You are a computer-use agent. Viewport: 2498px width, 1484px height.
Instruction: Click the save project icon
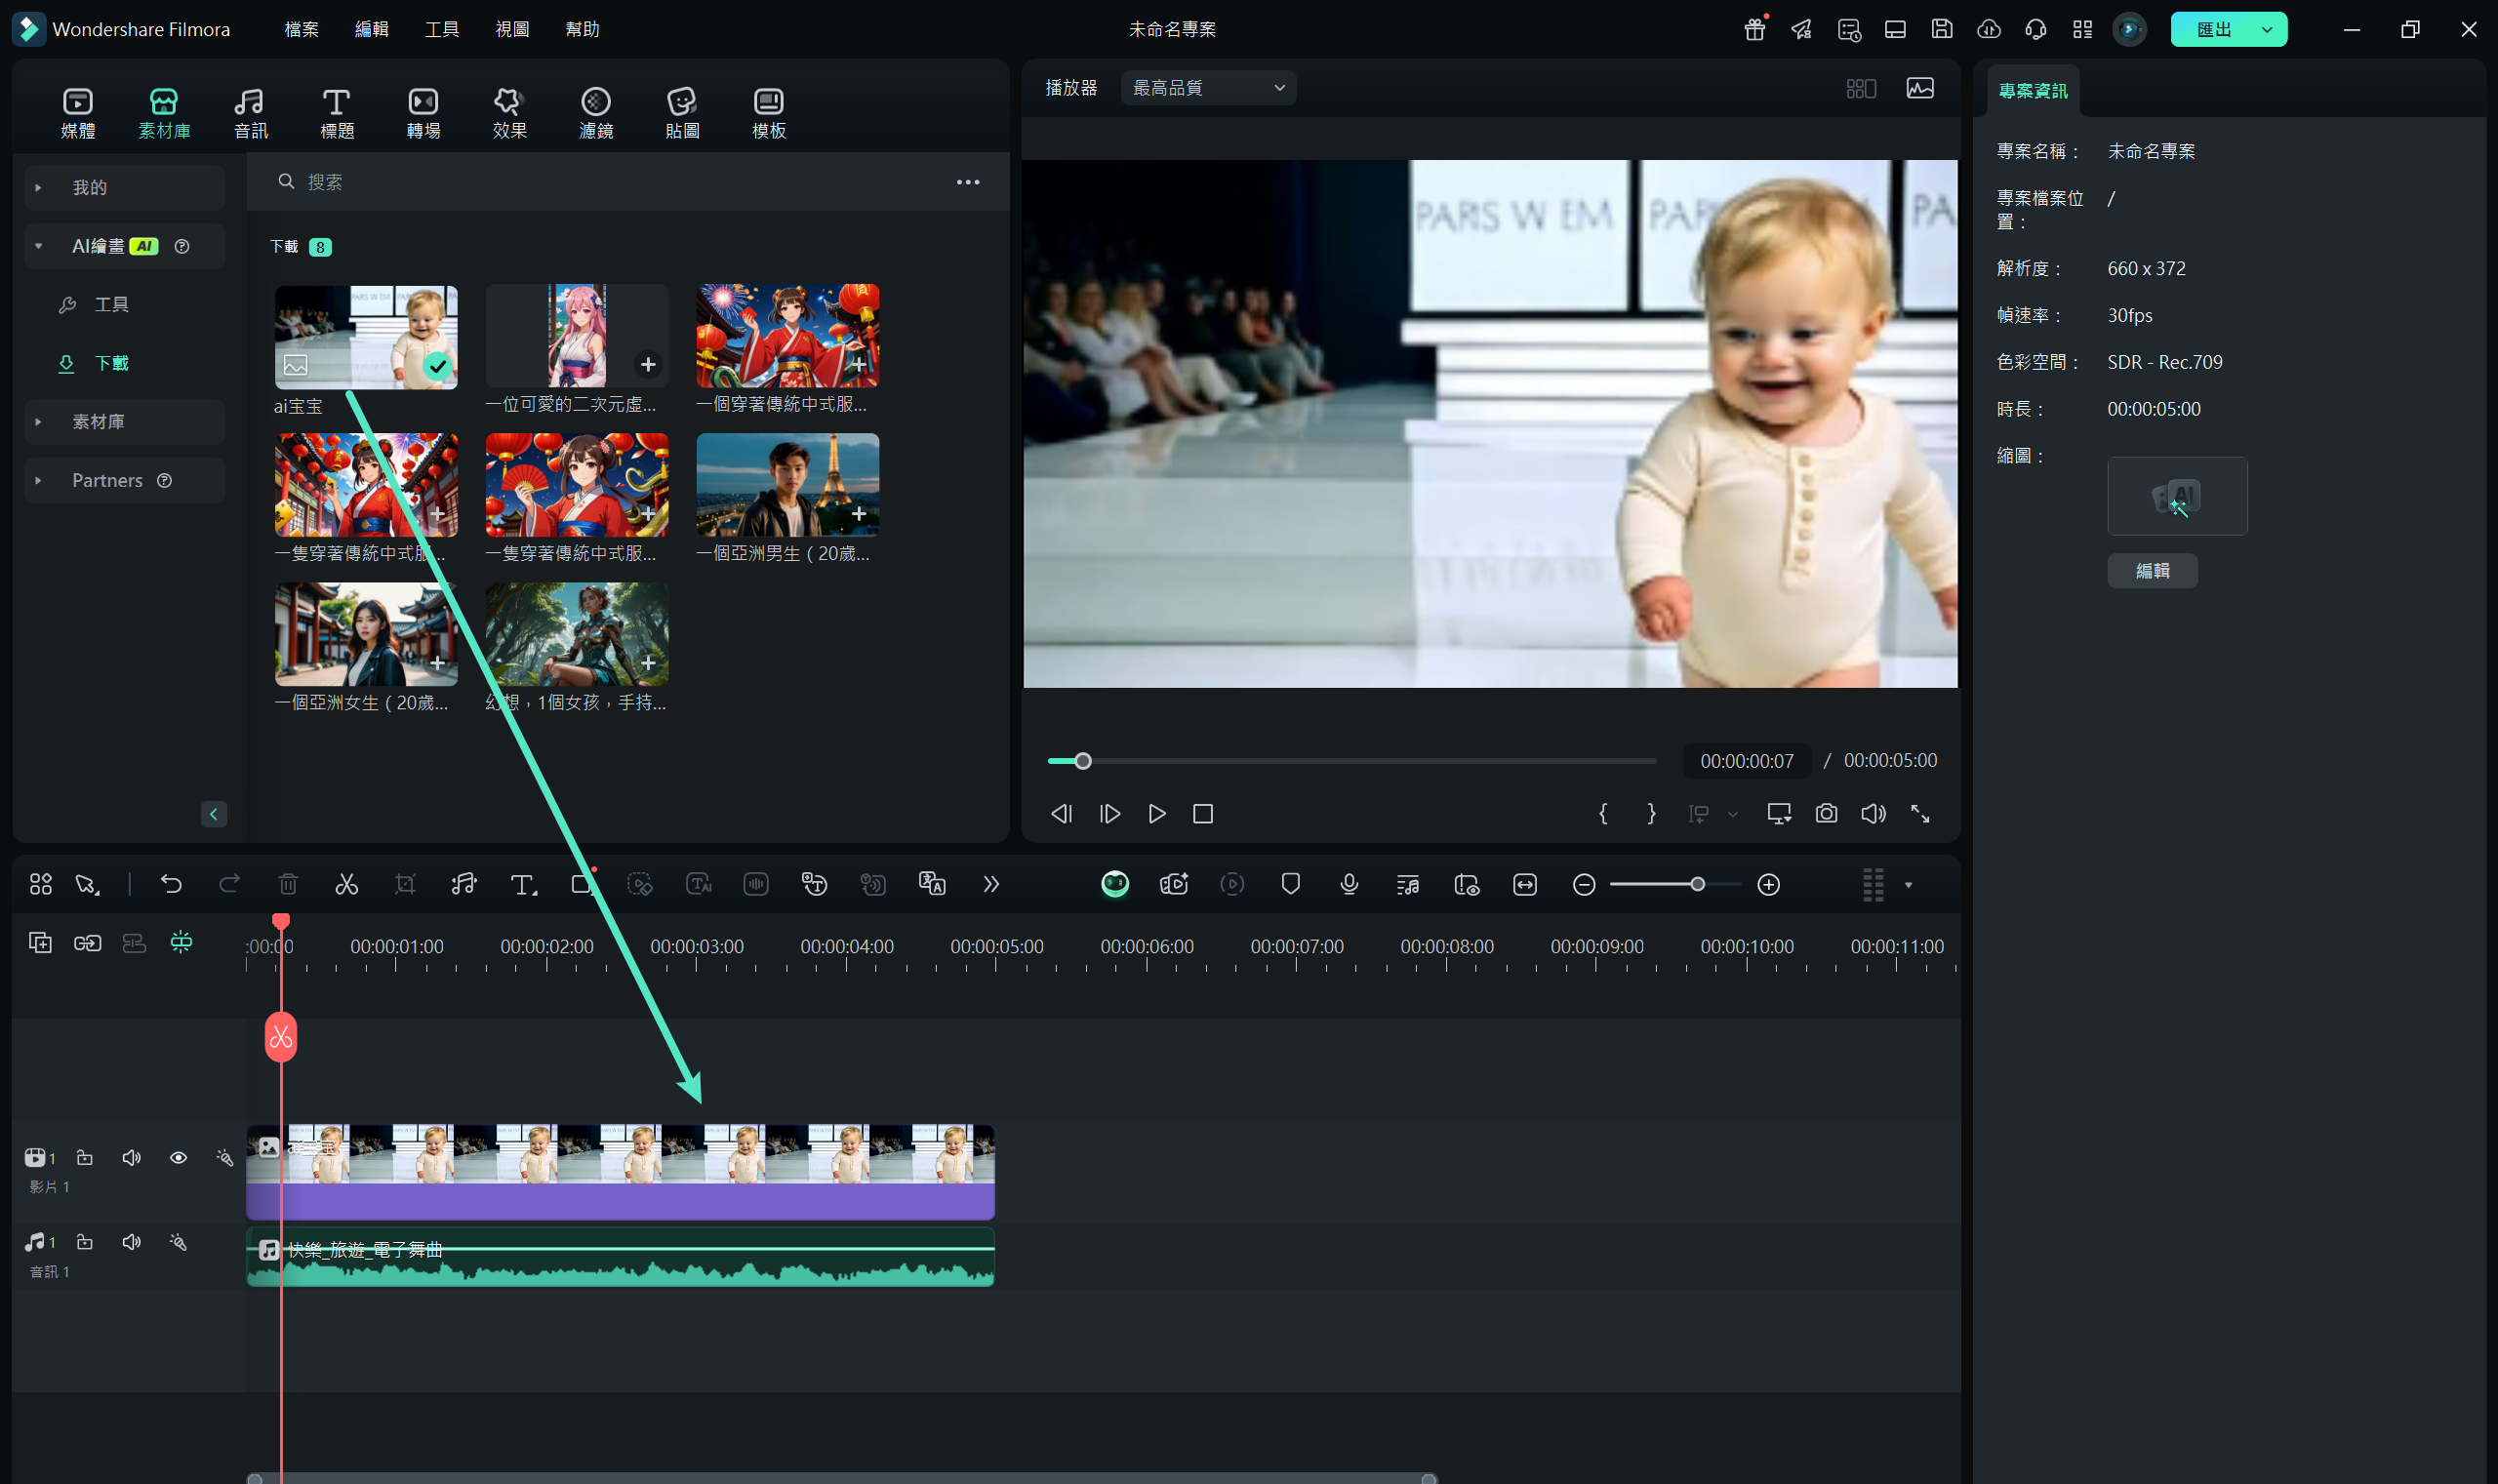tap(1942, 29)
